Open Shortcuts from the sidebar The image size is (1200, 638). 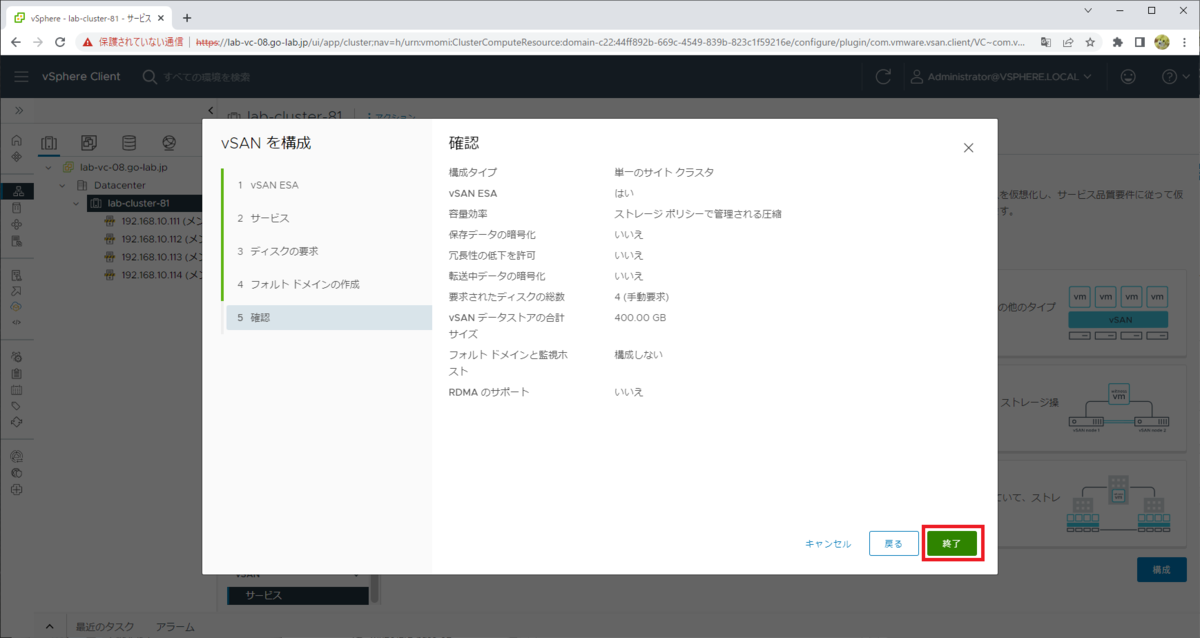pos(17,158)
